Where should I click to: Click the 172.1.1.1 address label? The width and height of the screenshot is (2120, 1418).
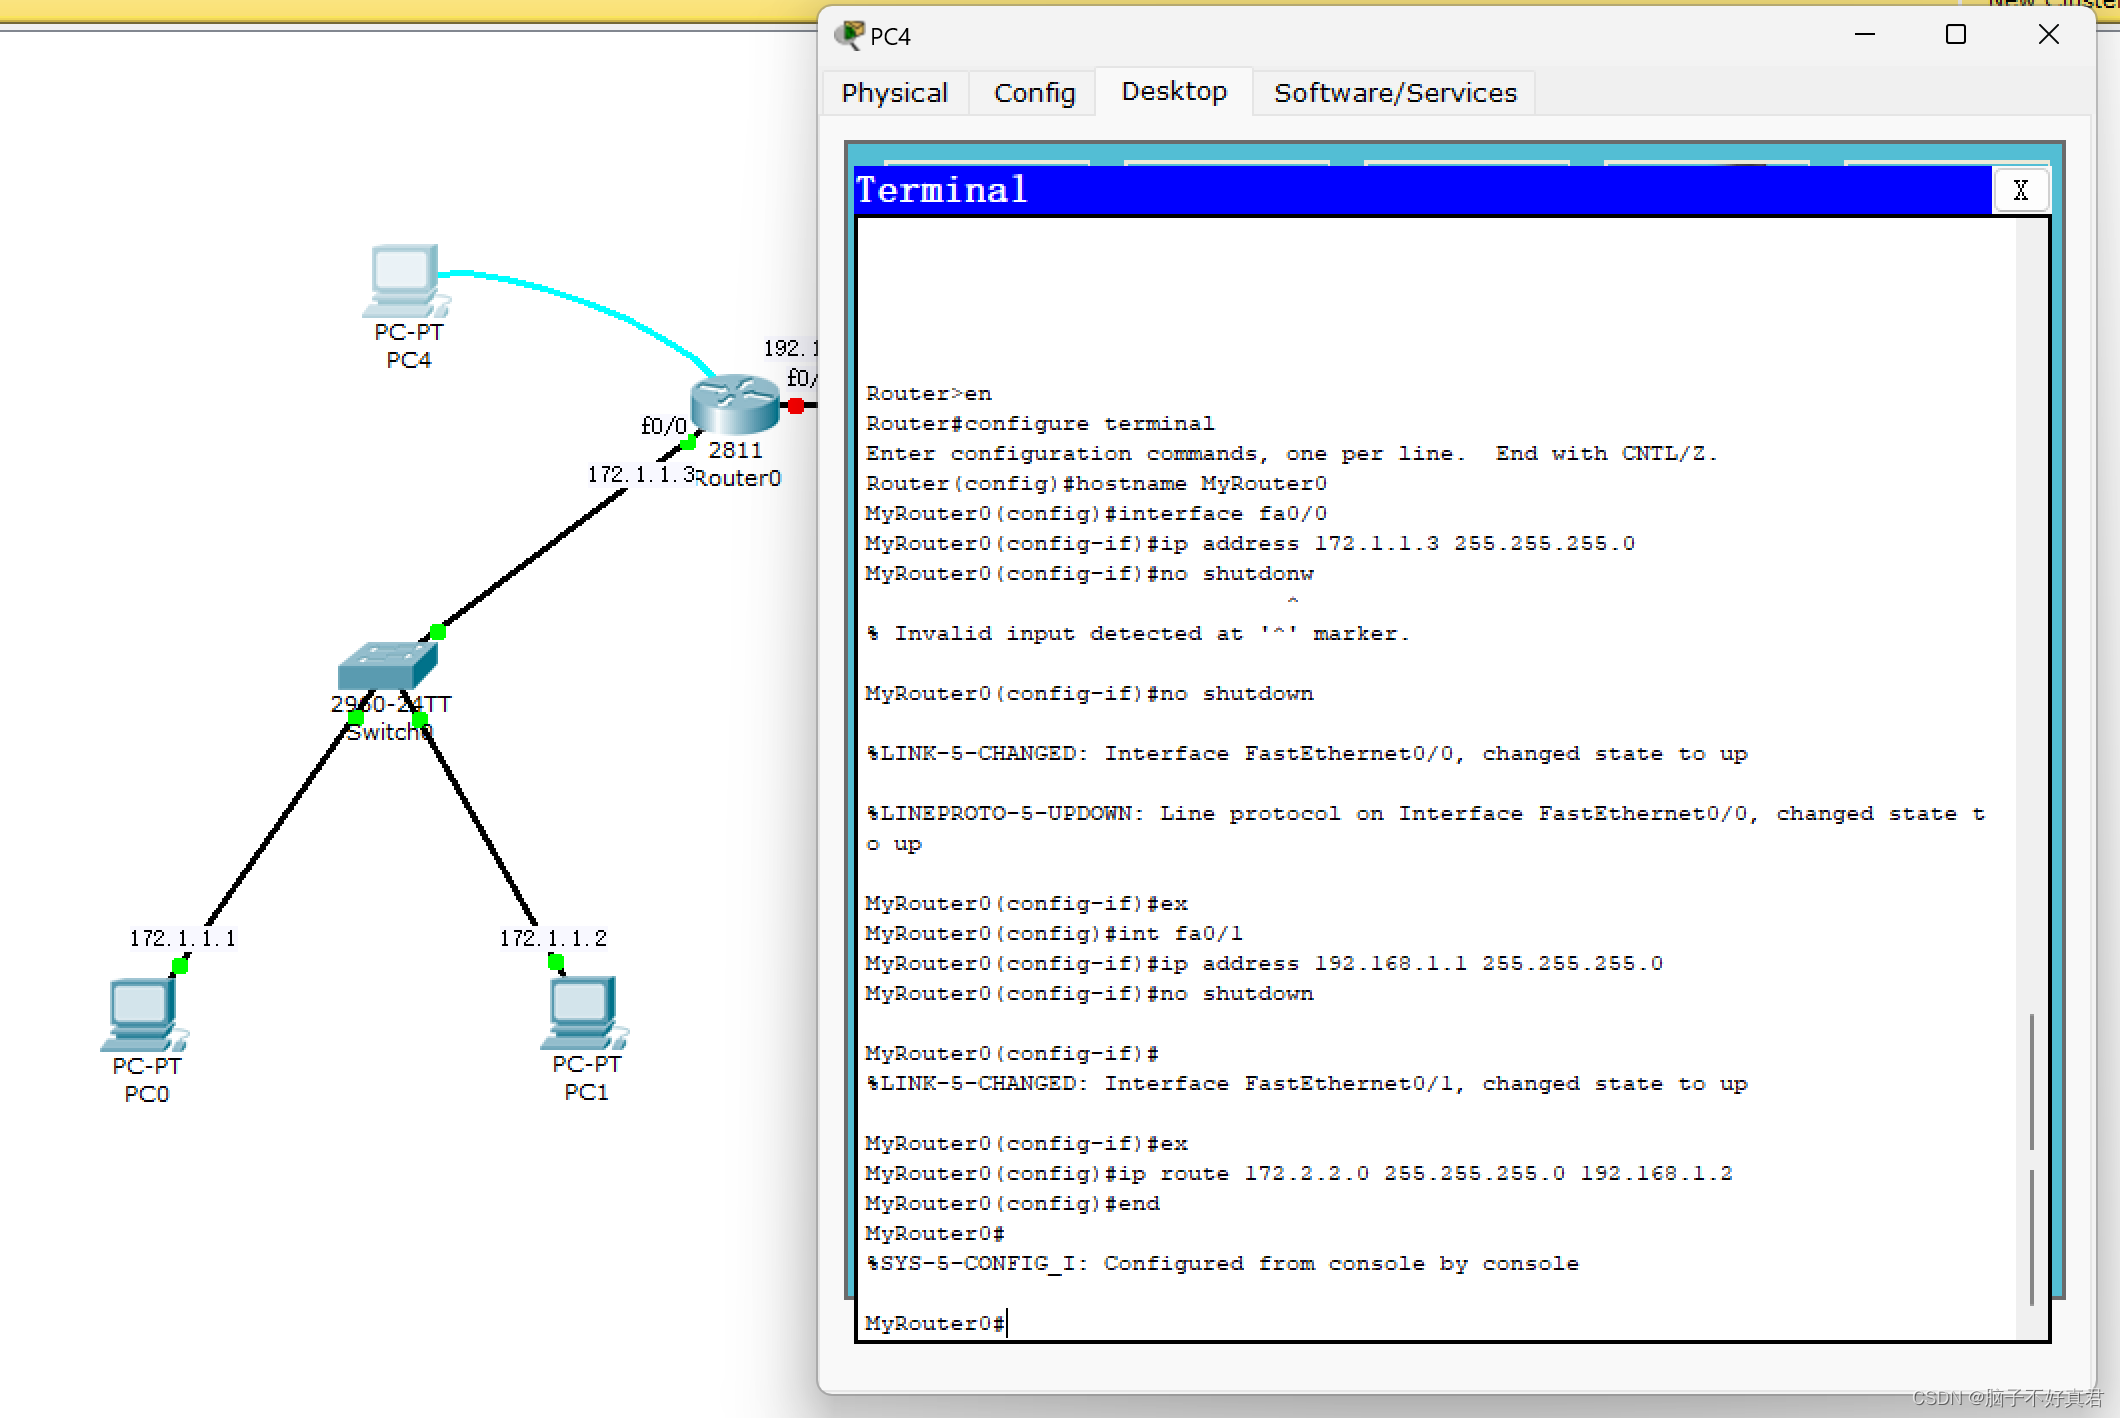tap(182, 938)
